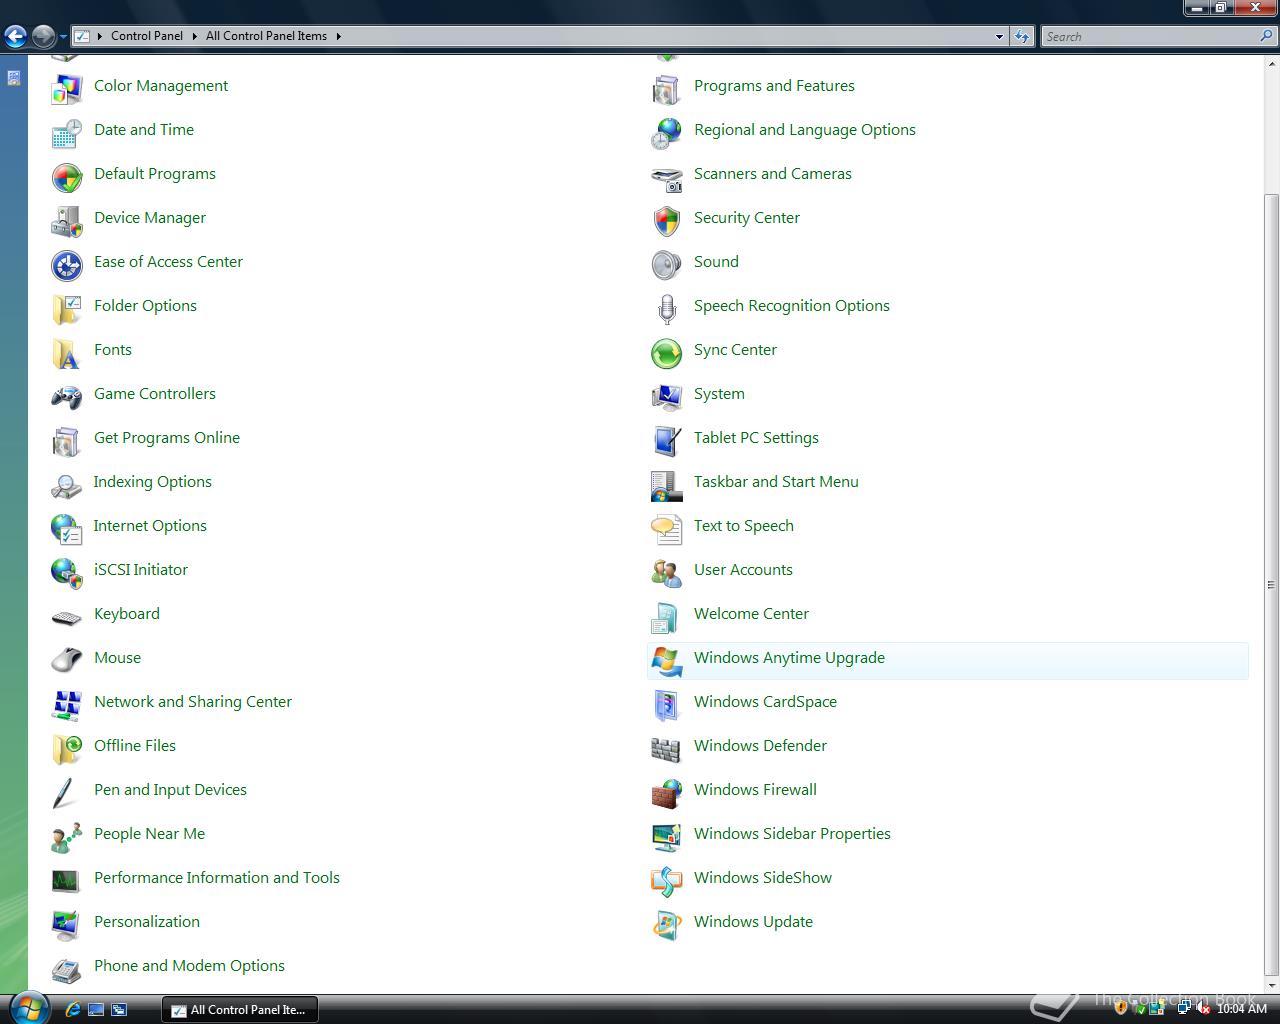Image resolution: width=1280 pixels, height=1024 pixels.
Task: Click the Show Desktop Quick Launch icon
Action: point(96,1010)
